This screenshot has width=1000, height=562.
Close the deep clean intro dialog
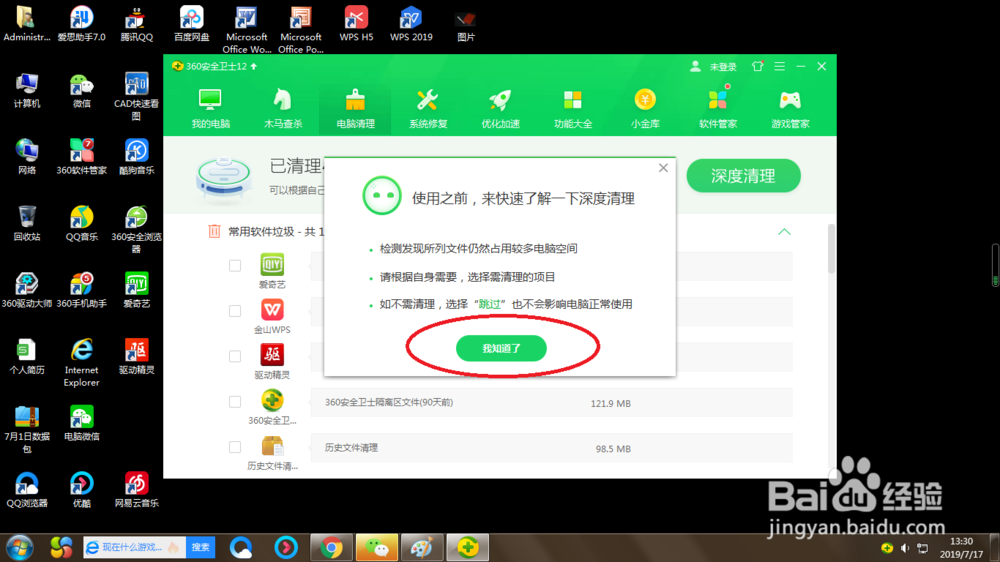[x=663, y=168]
